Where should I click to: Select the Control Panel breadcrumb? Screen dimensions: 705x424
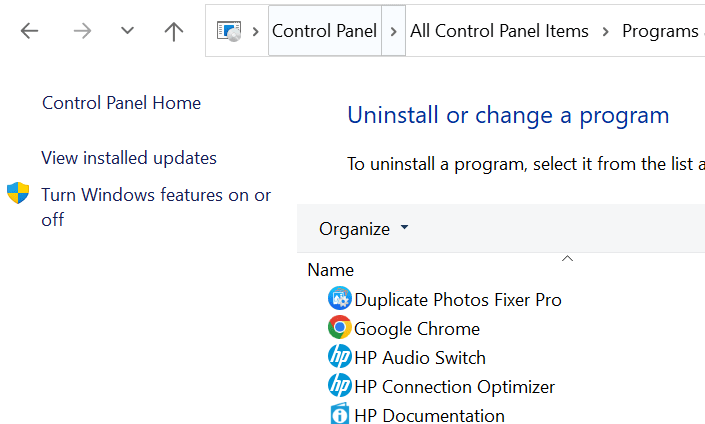[x=324, y=32]
